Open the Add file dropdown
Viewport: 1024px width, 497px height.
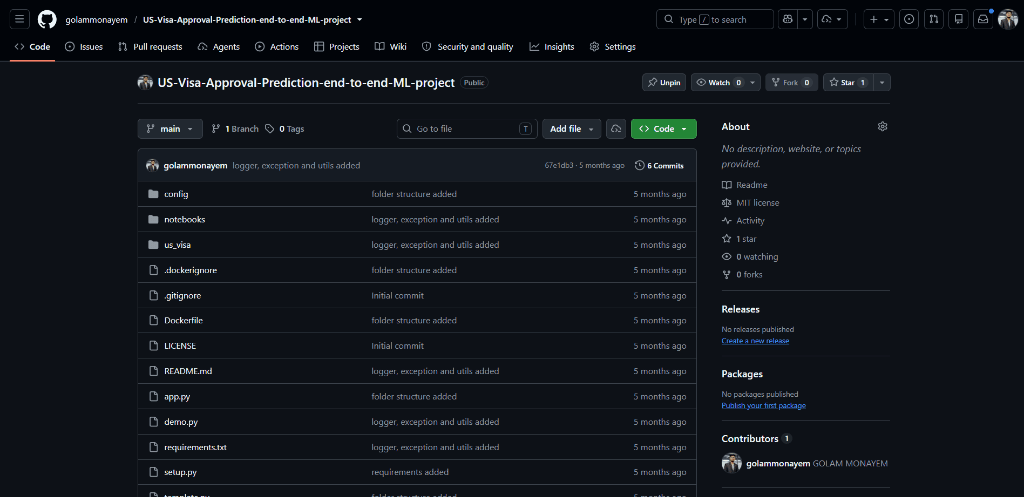coord(571,129)
